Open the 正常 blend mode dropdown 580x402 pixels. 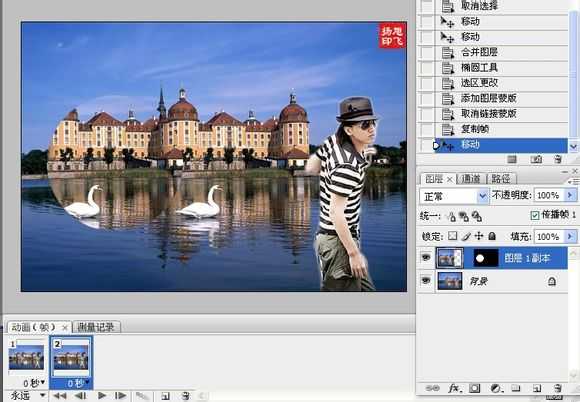(454, 196)
